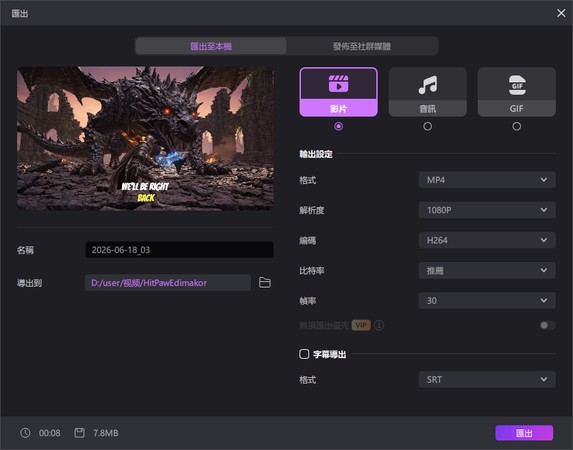Viewport: 573px width, 450px height.
Task: Click the 名稱 filename input field
Action: 179,250
